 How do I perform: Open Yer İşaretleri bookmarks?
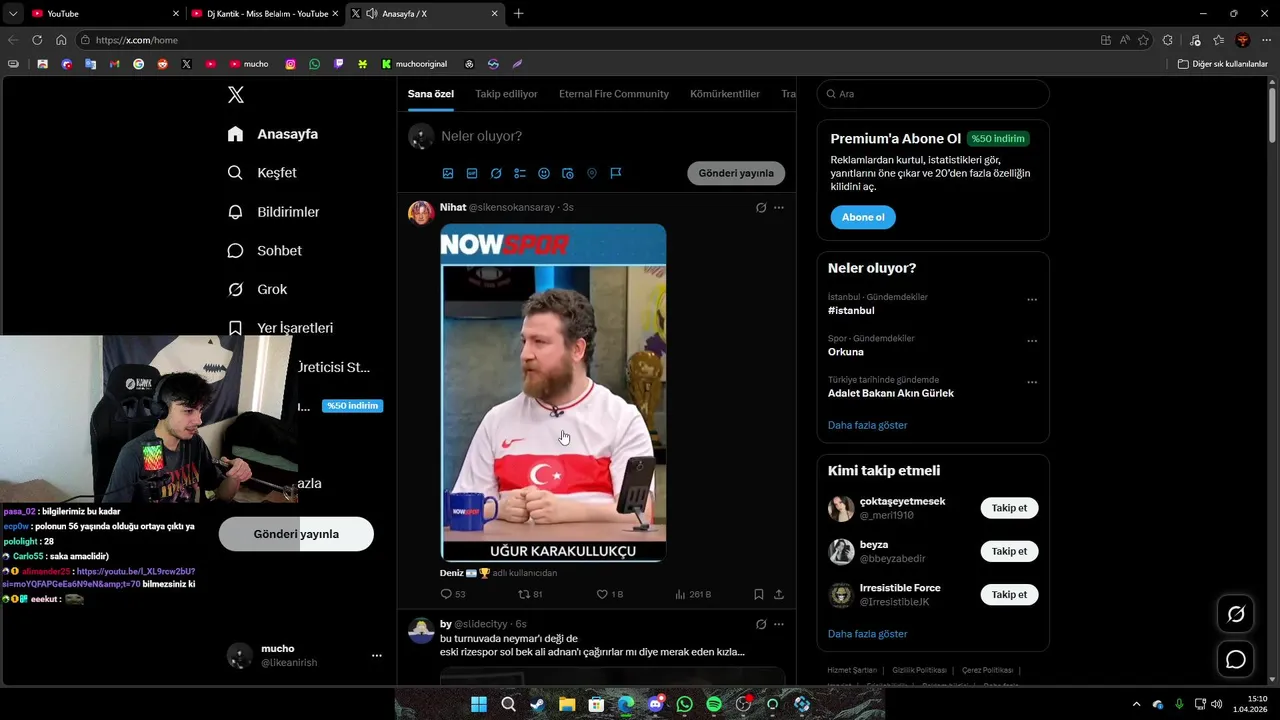281,328
